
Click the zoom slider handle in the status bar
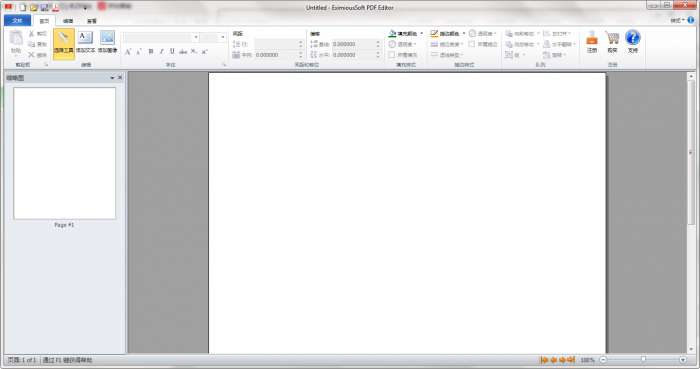click(x=643, y=360)
